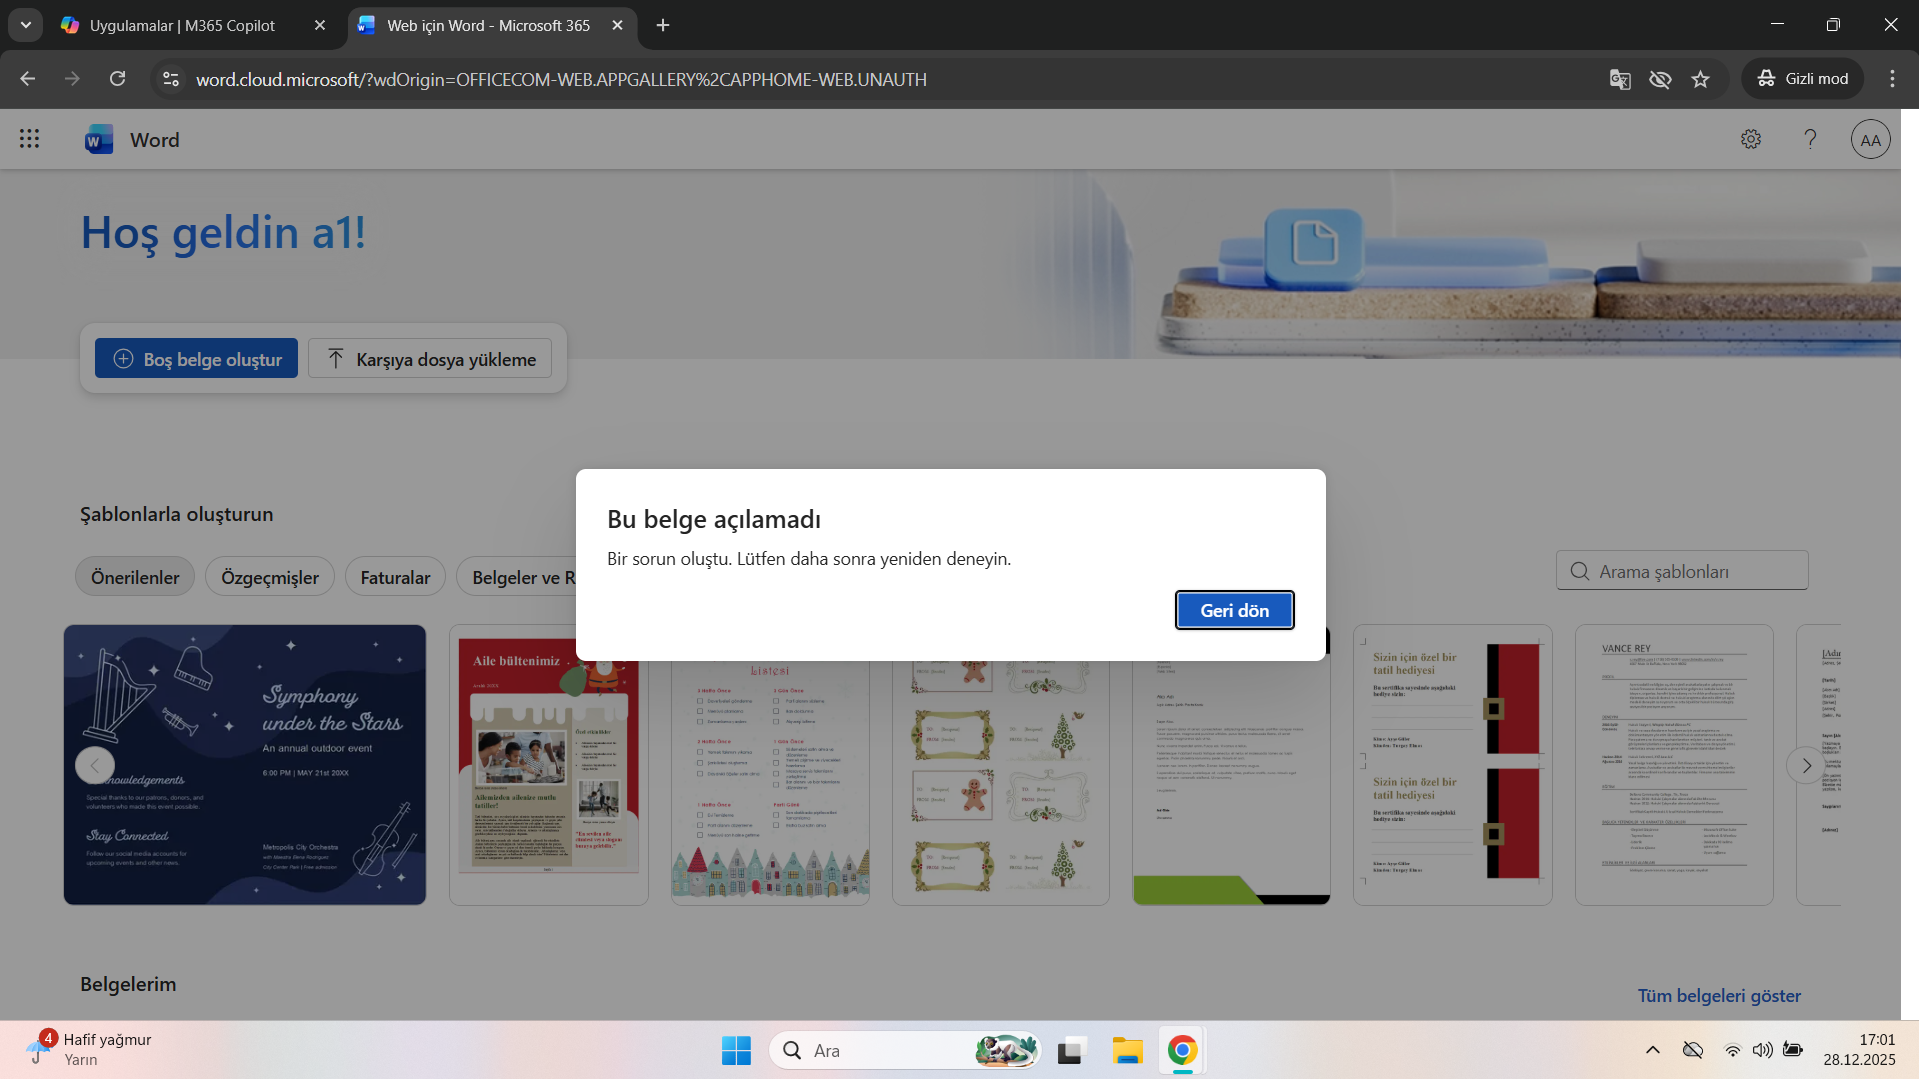The height and width of the screenshot is (1079, 1919).
Task: Show next templates with right carousel arrow
Action: pyautogui.click(x=1806, y=766)
